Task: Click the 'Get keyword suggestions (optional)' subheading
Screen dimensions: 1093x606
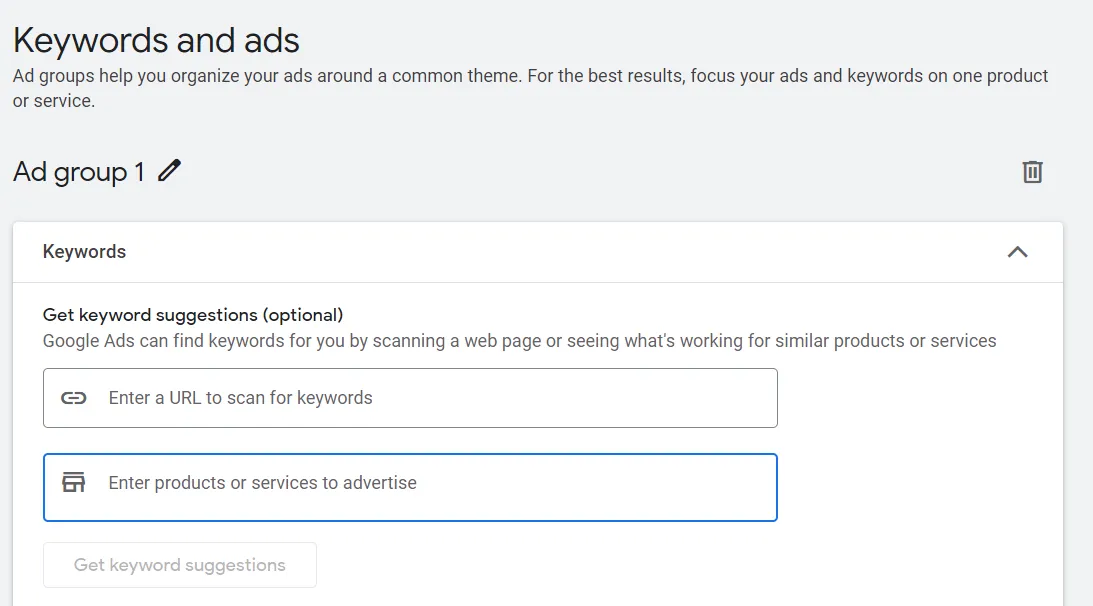Action: pyautogui.click(x=193, y=315)
